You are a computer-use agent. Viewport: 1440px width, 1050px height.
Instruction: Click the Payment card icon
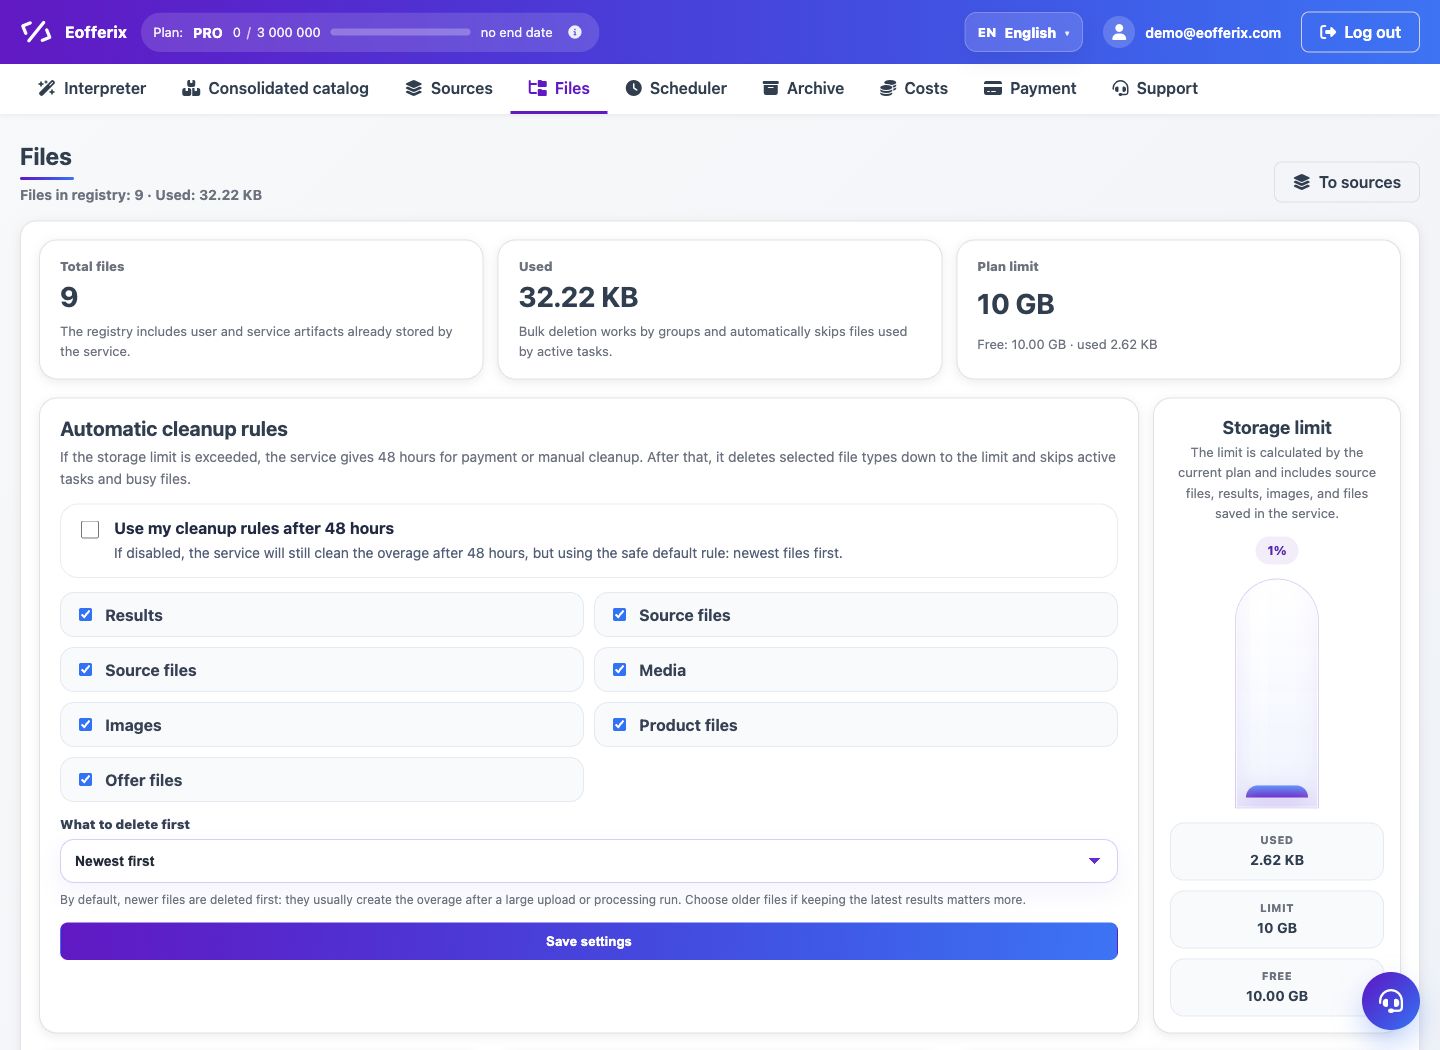pos(993,88)
